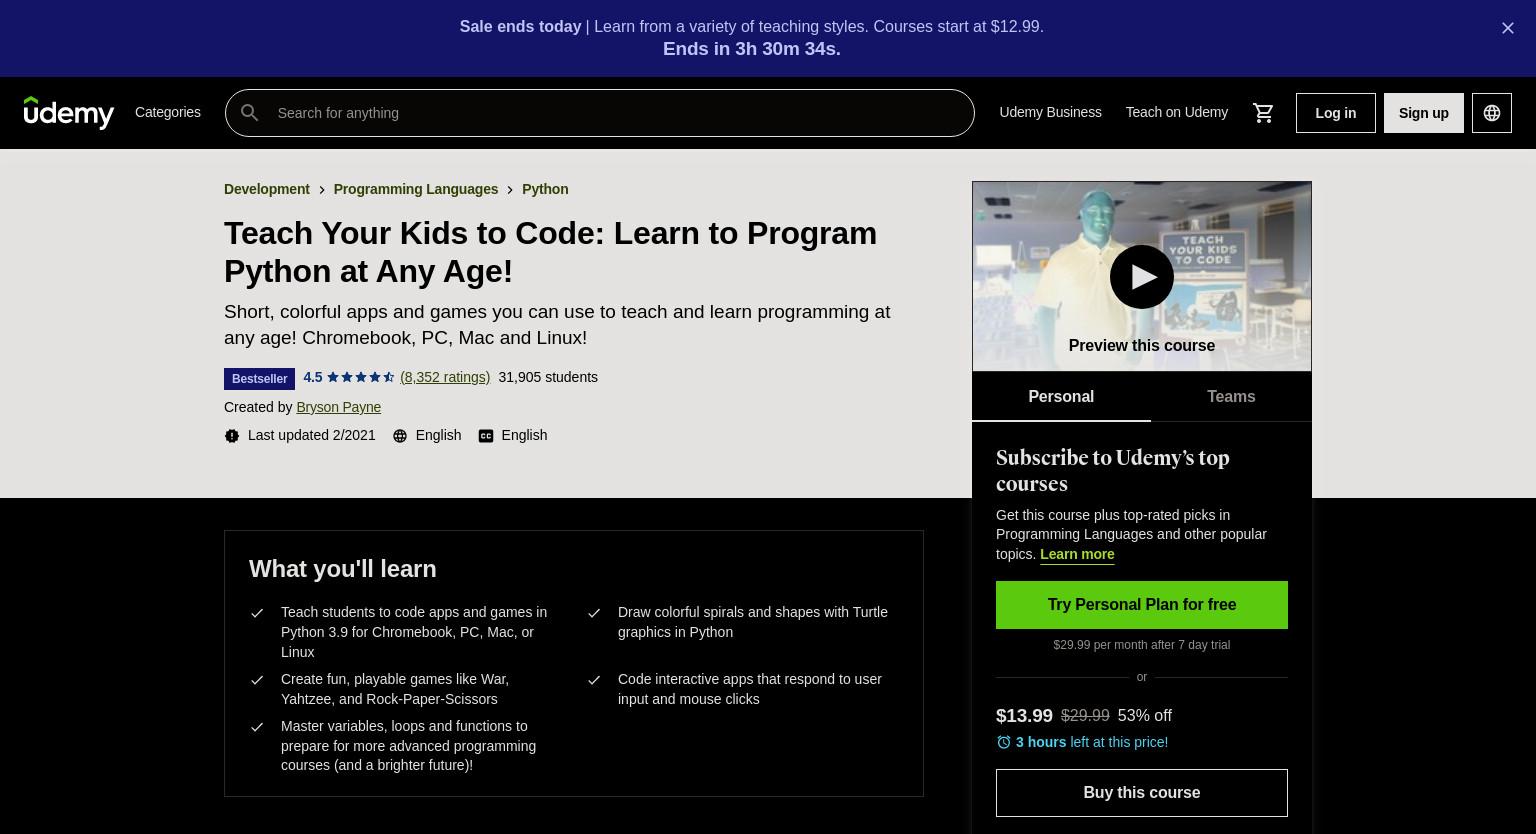Click the course title heading
The height and width of the screenshot is (834, 1536).
point(550,252)
